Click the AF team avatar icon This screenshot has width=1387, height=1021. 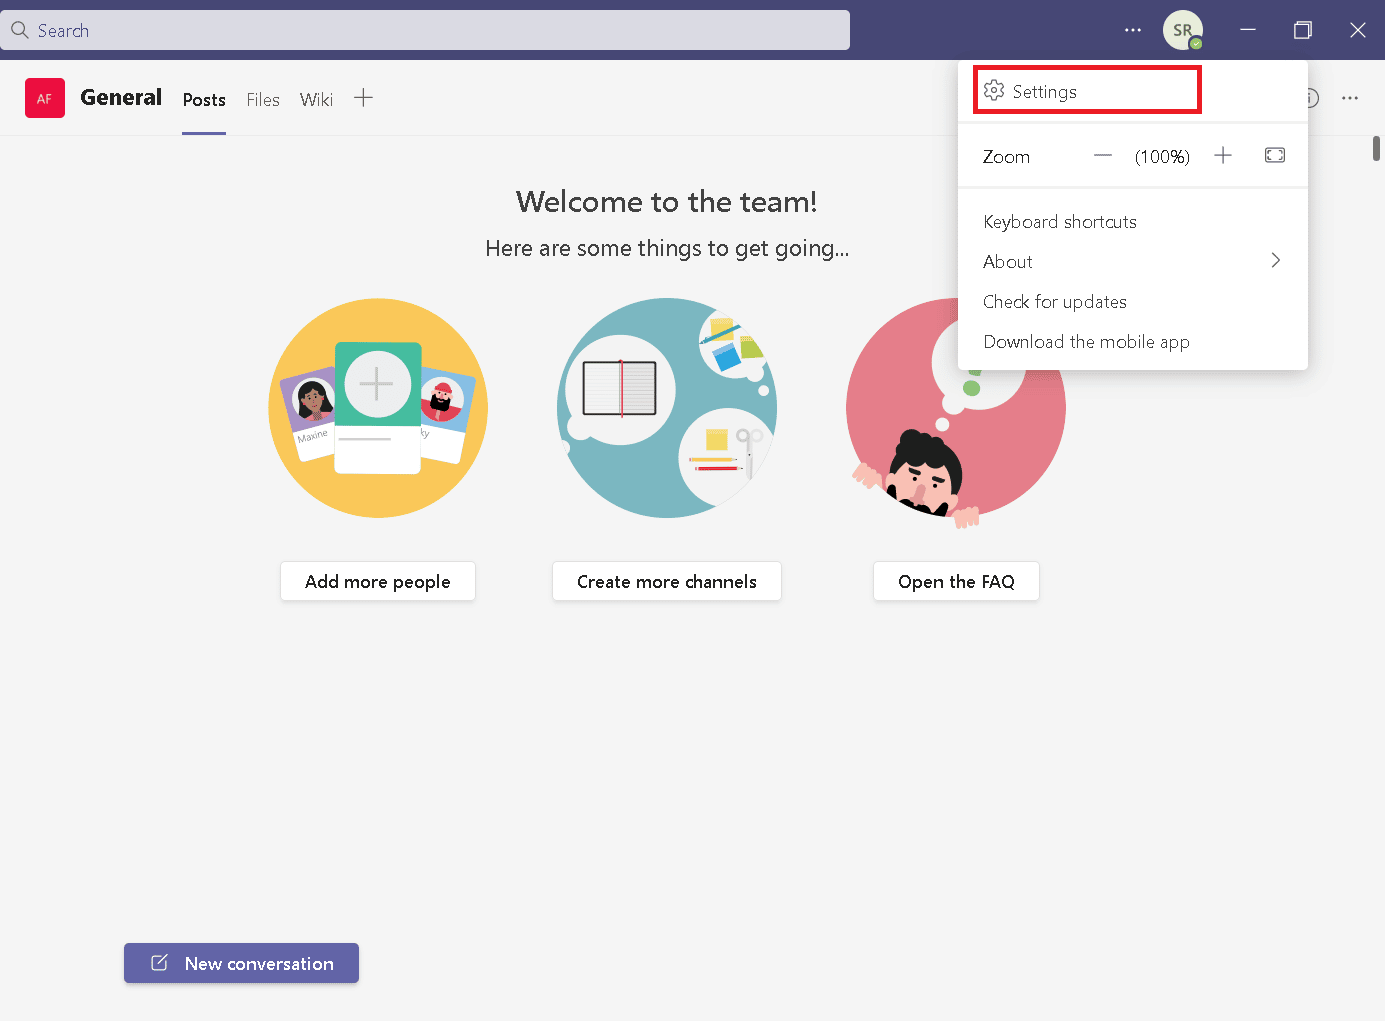(x=45, y=98)
